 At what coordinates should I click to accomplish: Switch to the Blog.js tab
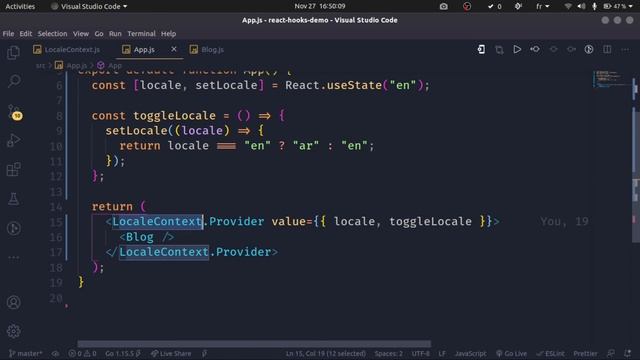tap(207, 49)
